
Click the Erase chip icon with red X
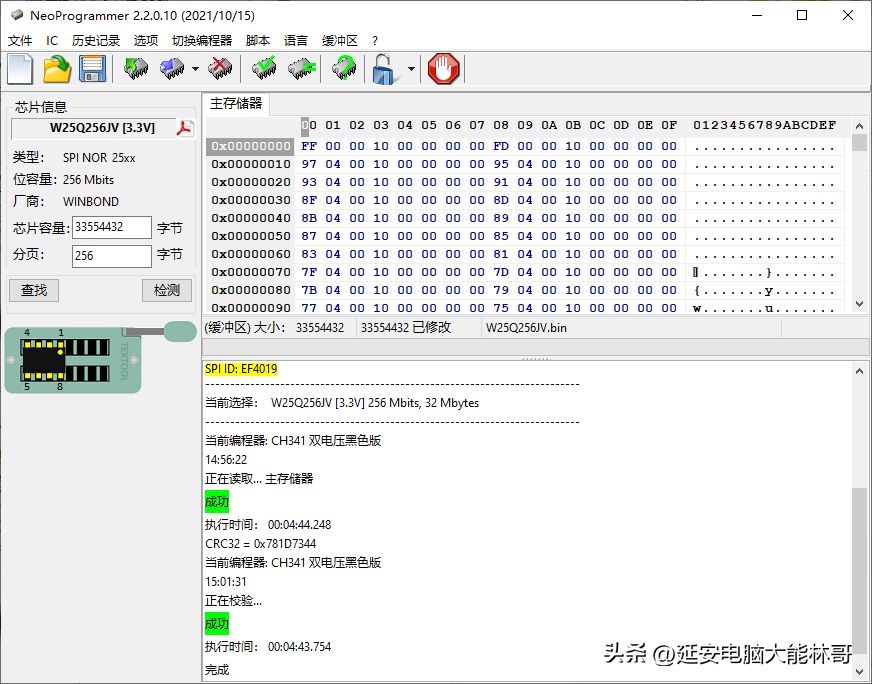pyautogui.click(x=220, y=68)
